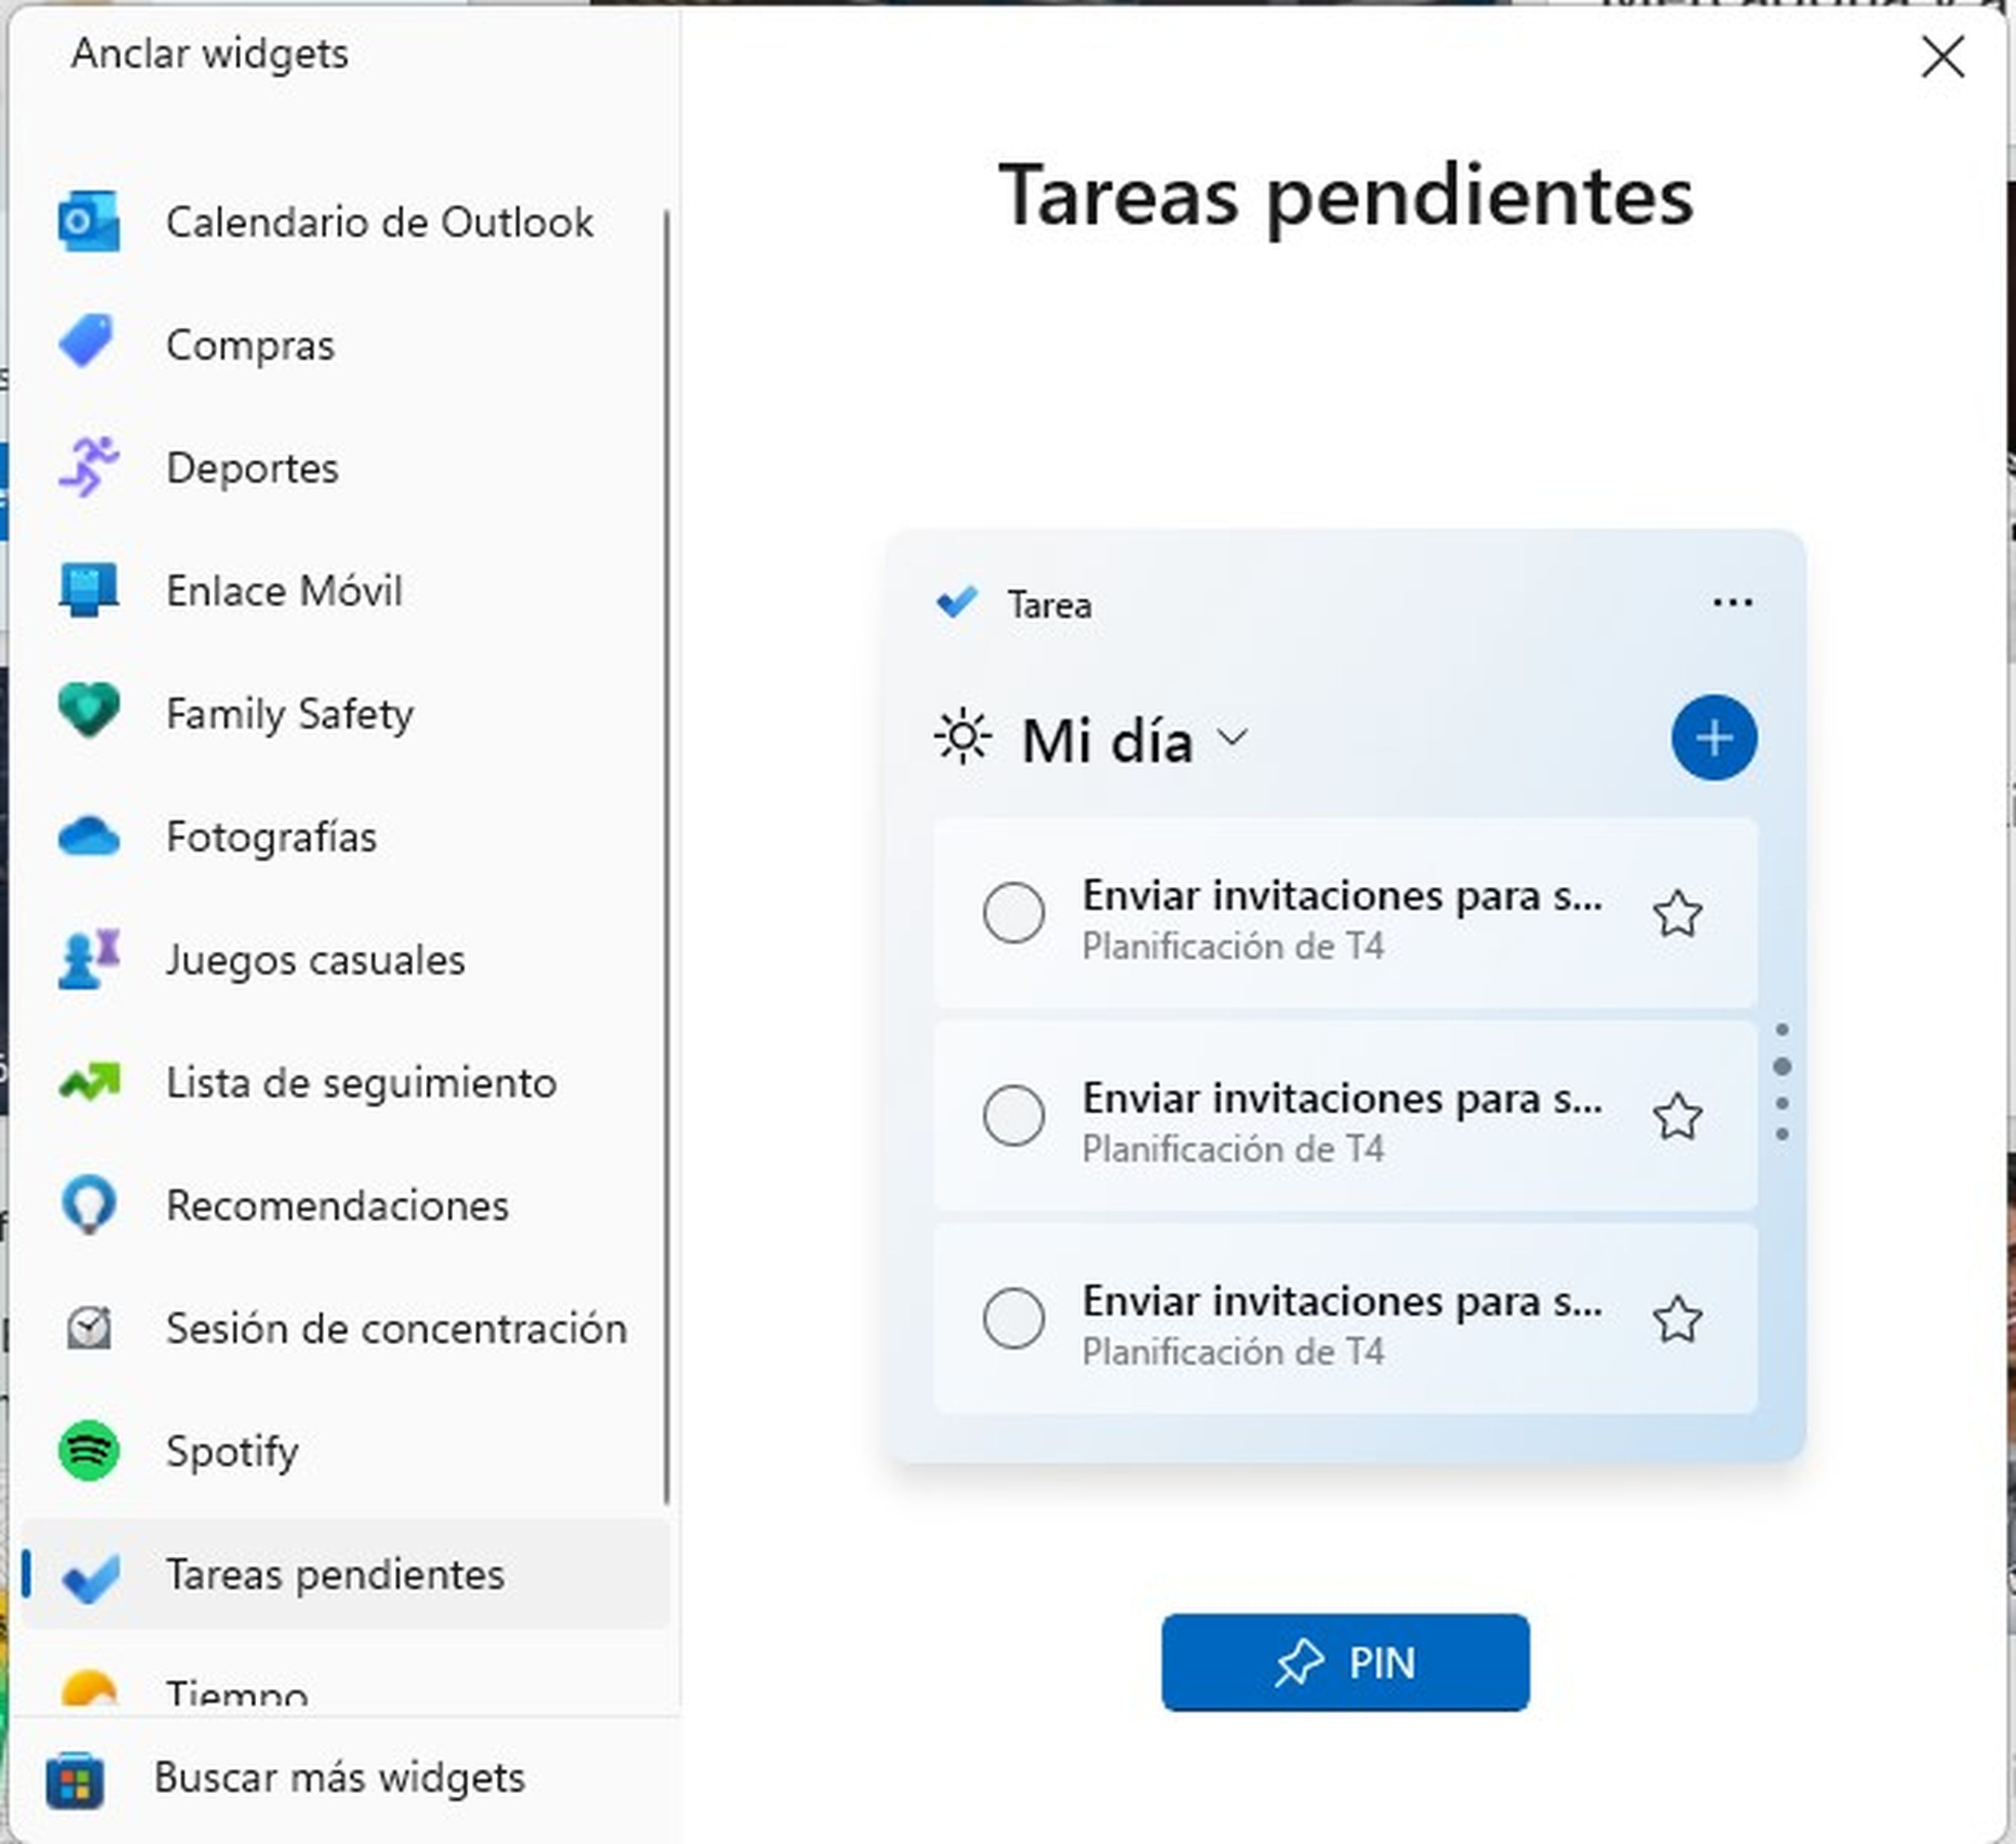The width and height of the screenshot is (2016, 1844).
Task: Pin the Tareas pendientes widget
Action: click(x=1345, y=1662)
